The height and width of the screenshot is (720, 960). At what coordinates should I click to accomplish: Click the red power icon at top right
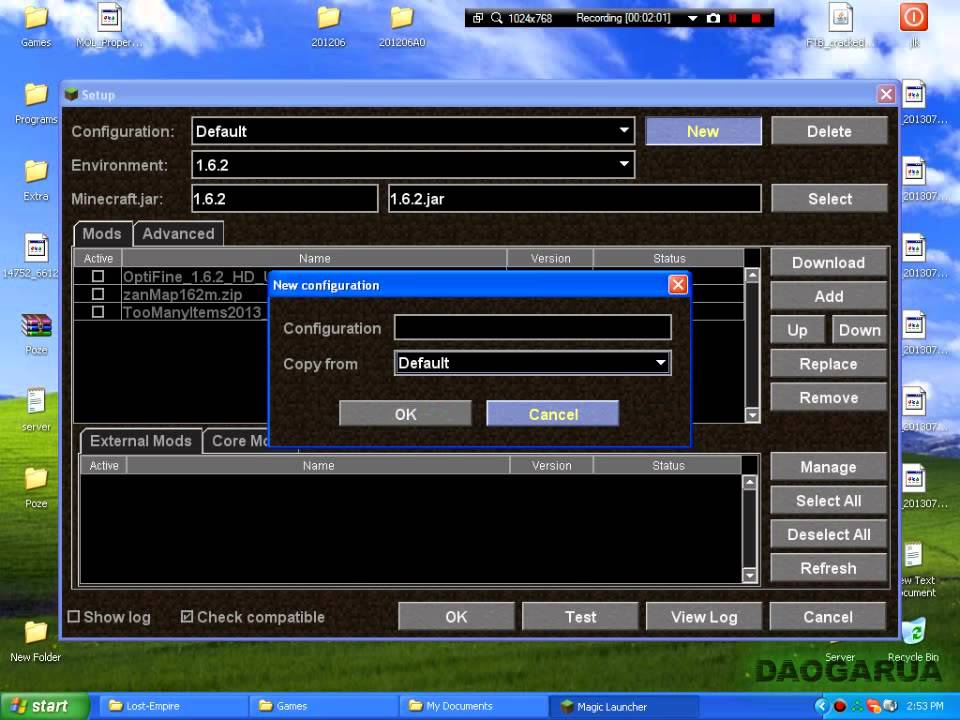pos(913,17)
